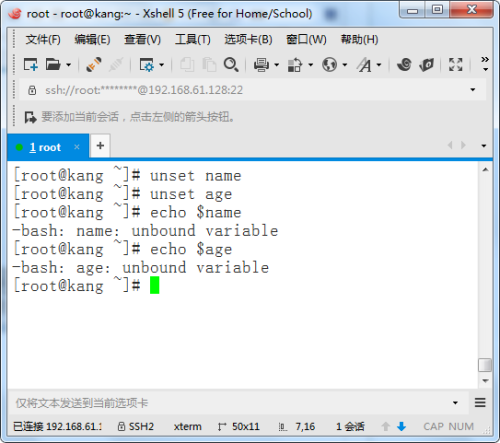Open the 工具(T) menu
The width and height of the screenshot is (500, 443).
[x=193, y=39]
